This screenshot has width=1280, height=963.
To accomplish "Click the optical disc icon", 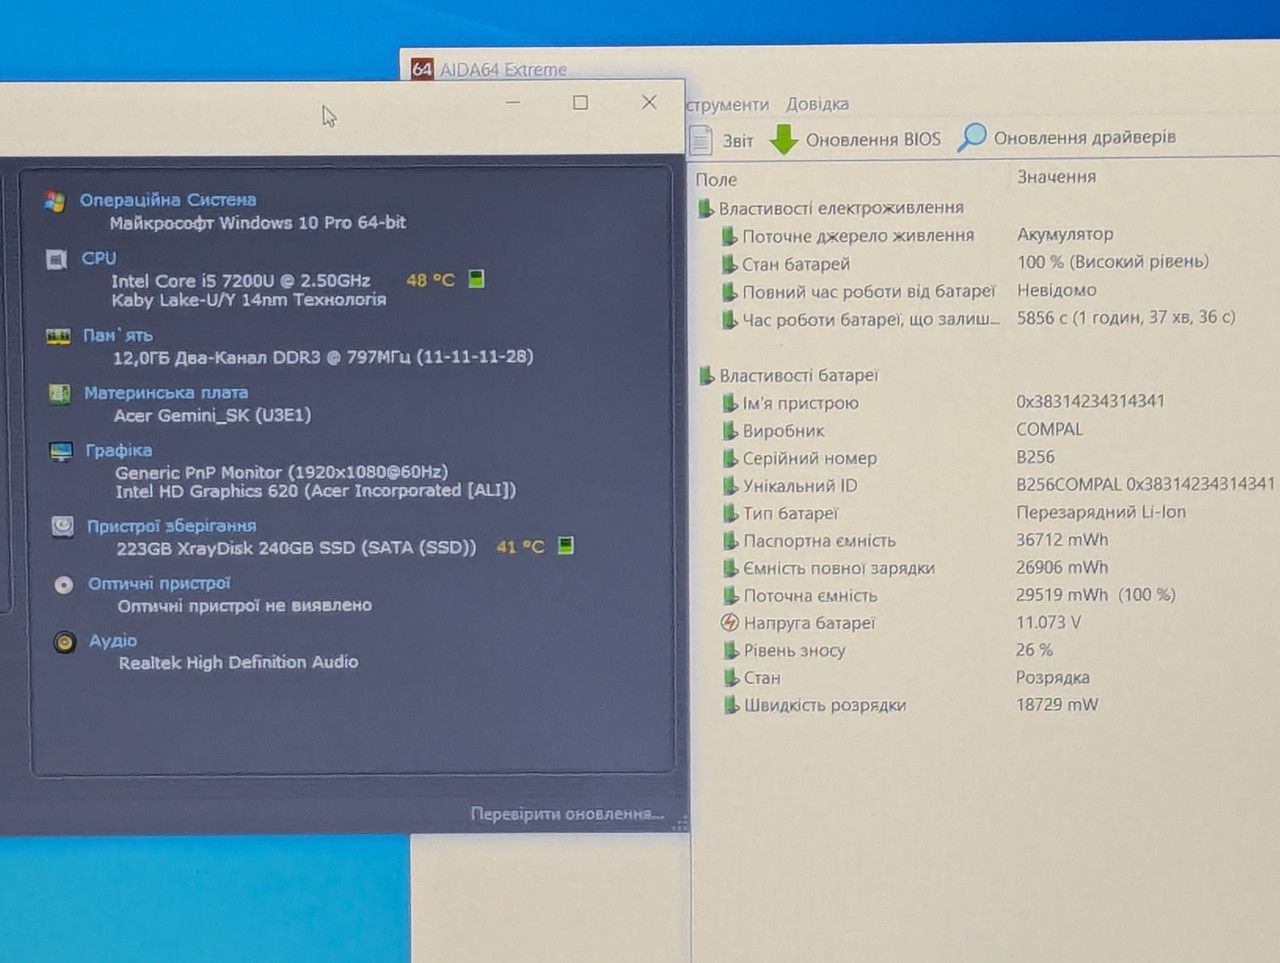I will click(64, 584).
